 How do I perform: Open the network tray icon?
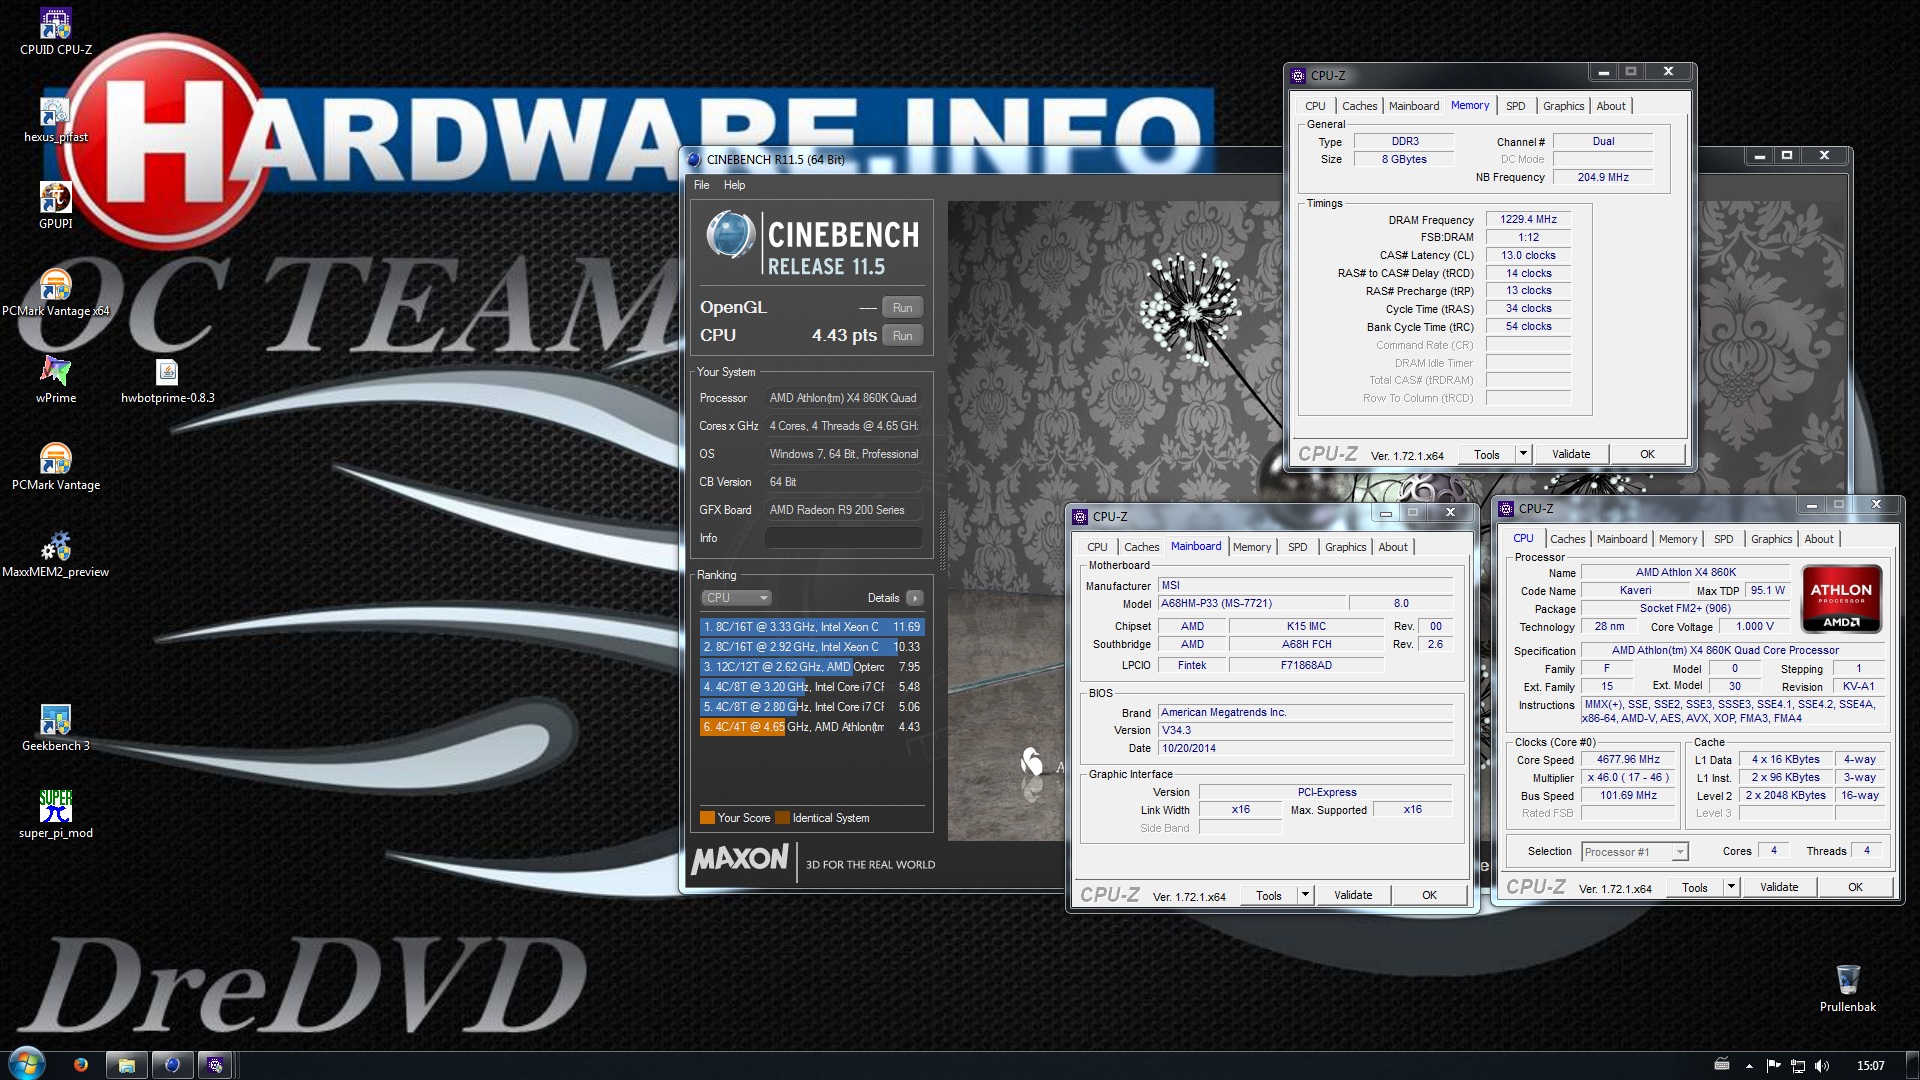coord(1798,1066)
